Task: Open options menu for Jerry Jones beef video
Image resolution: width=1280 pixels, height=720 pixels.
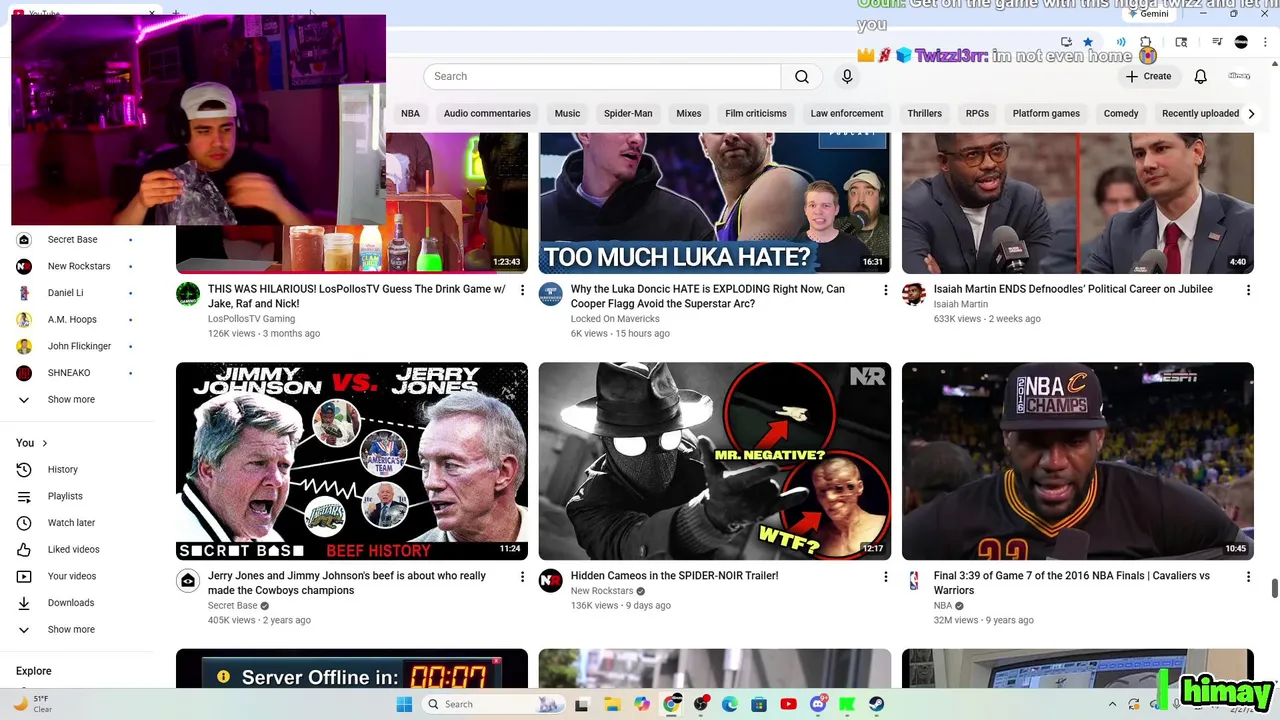Action: click(522, 577)
